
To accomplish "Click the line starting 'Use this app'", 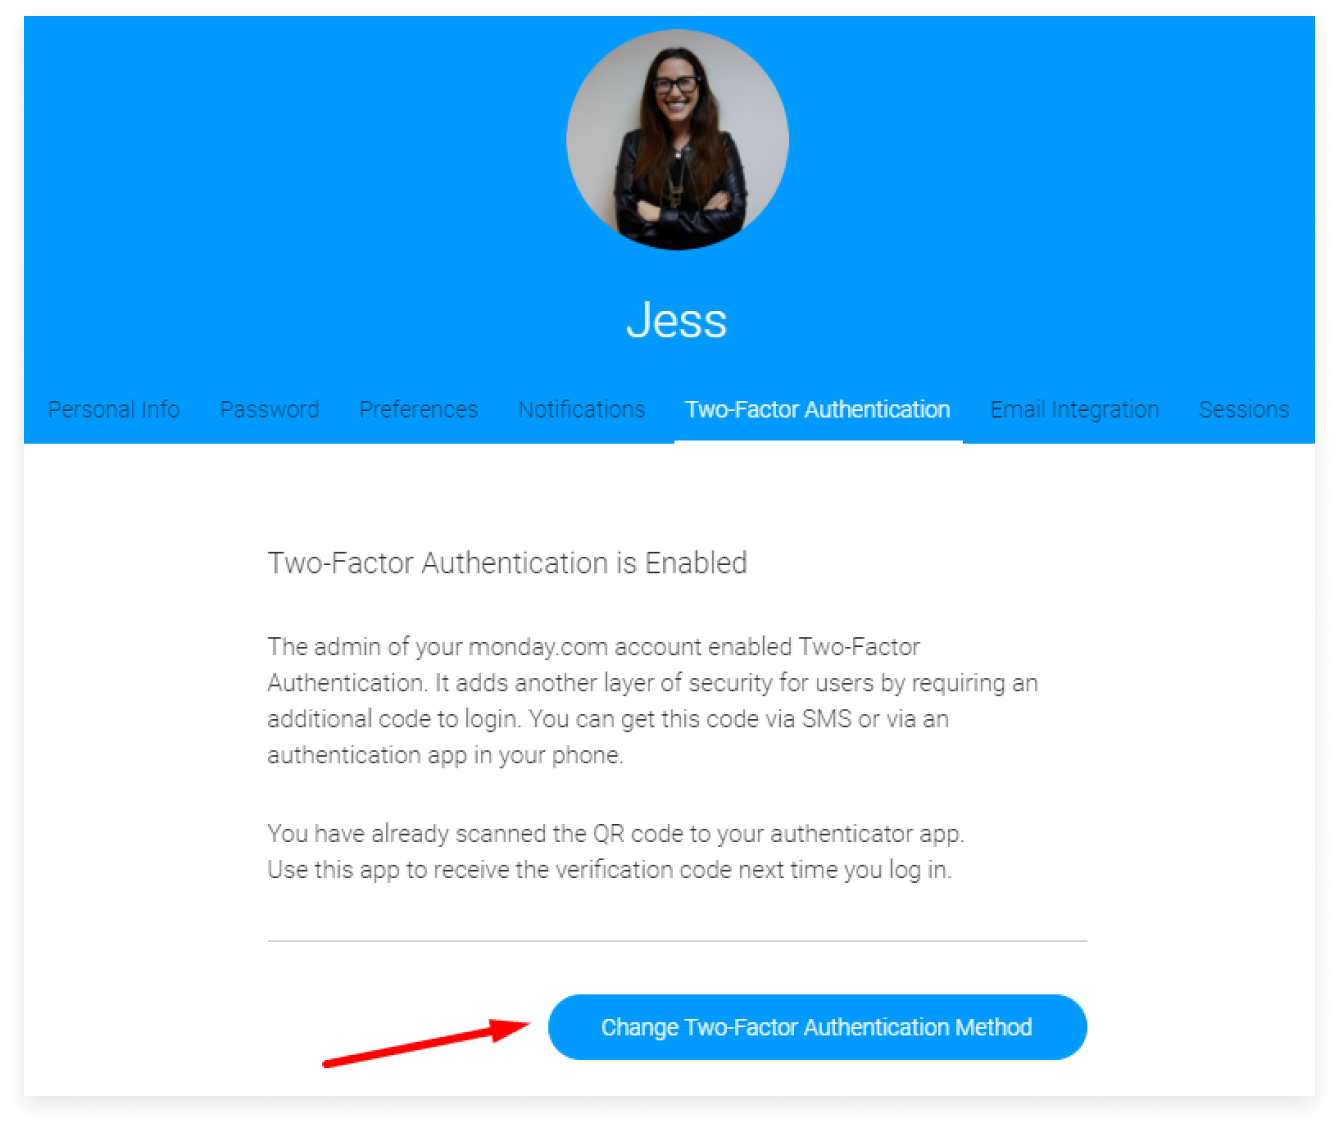I will click(x=609, y=870).
